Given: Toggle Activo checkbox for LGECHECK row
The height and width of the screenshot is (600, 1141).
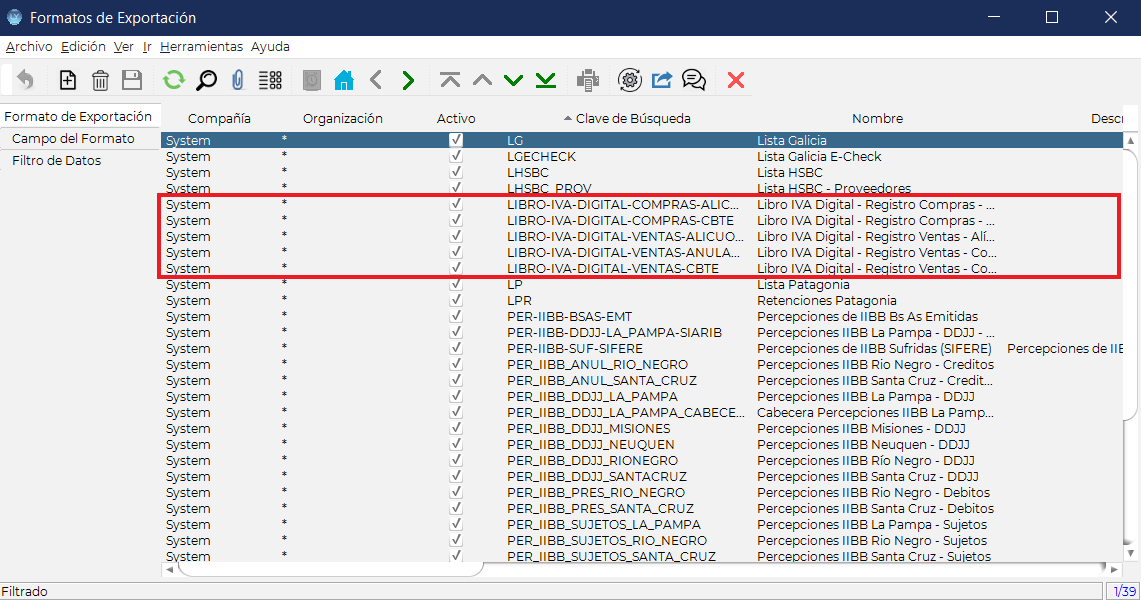Looking at the screenshot, I should pyautogui.click(x=456, y=156).
